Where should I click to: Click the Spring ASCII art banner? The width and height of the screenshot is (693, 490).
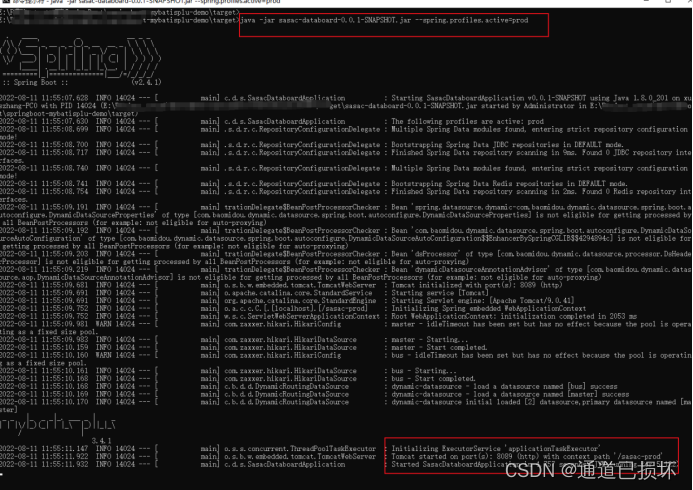[80, 57]
